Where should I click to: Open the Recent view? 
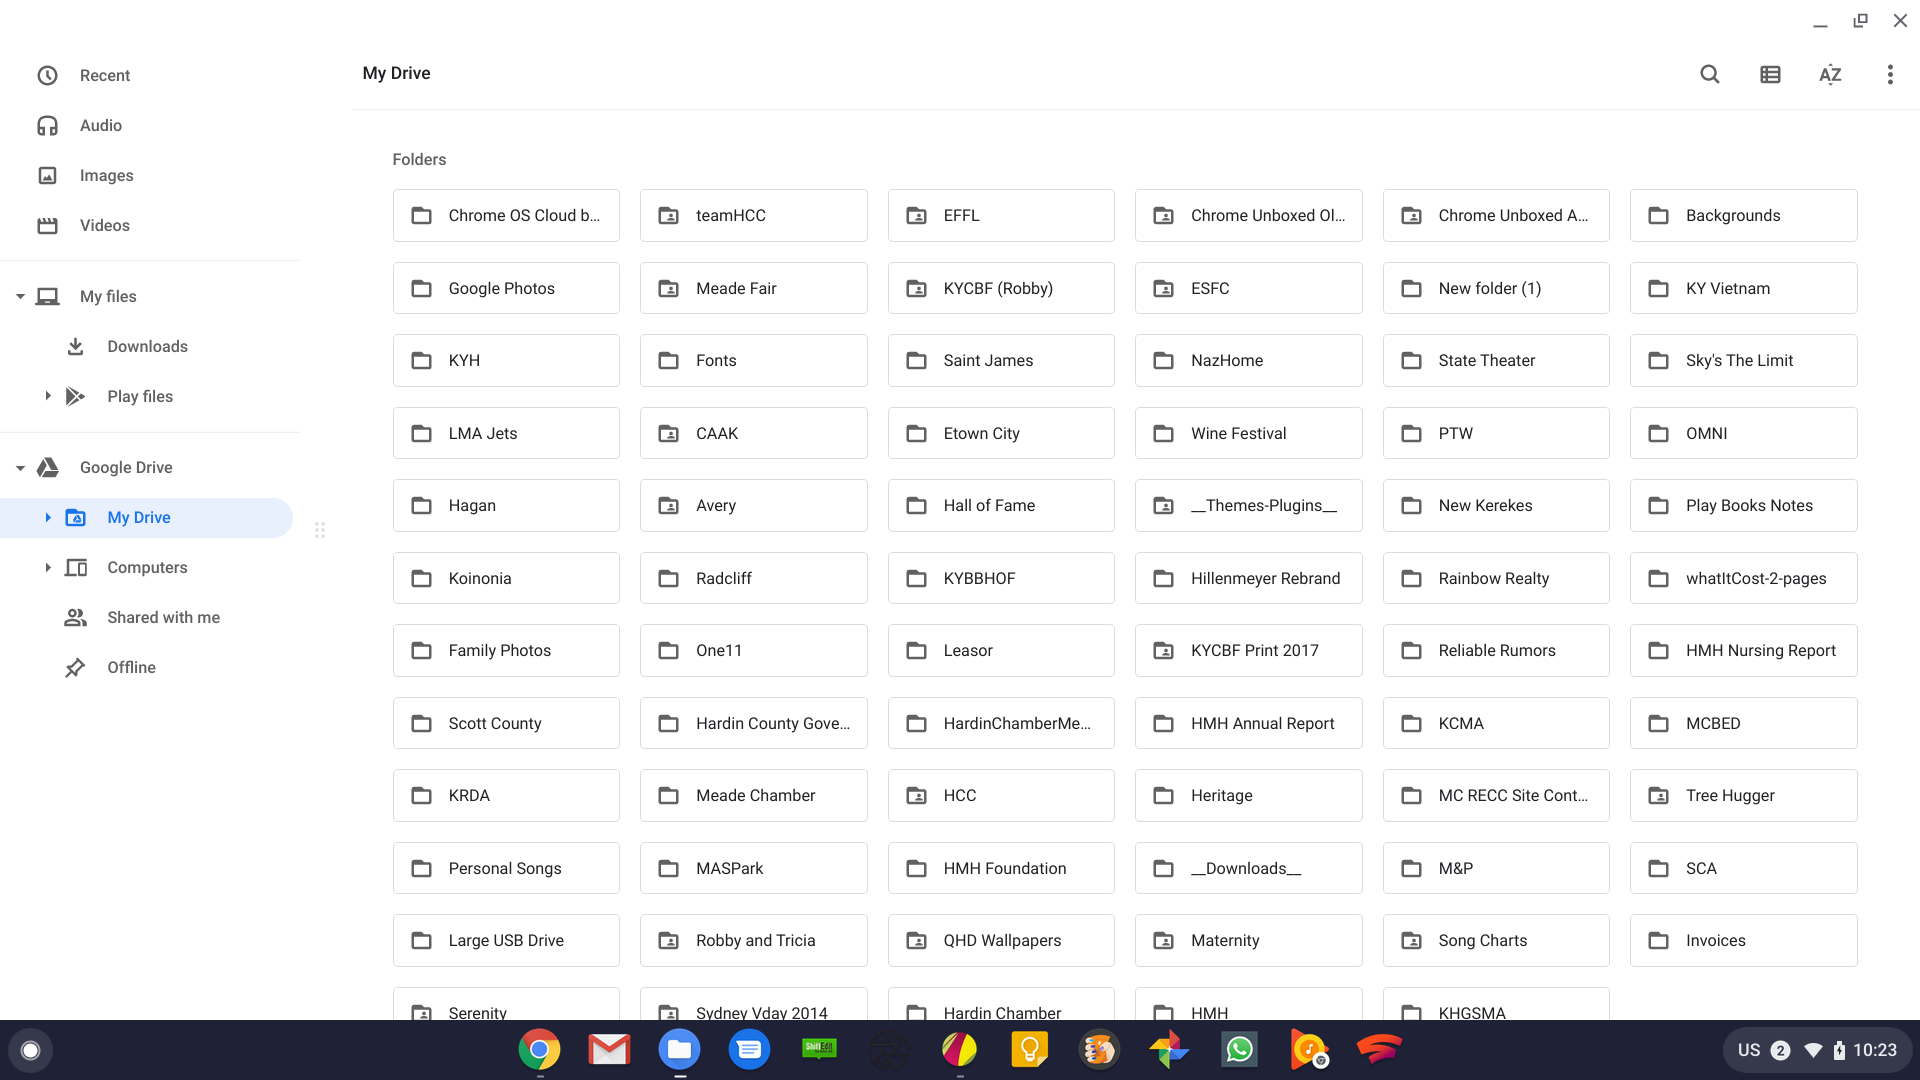tap(105, 75)
